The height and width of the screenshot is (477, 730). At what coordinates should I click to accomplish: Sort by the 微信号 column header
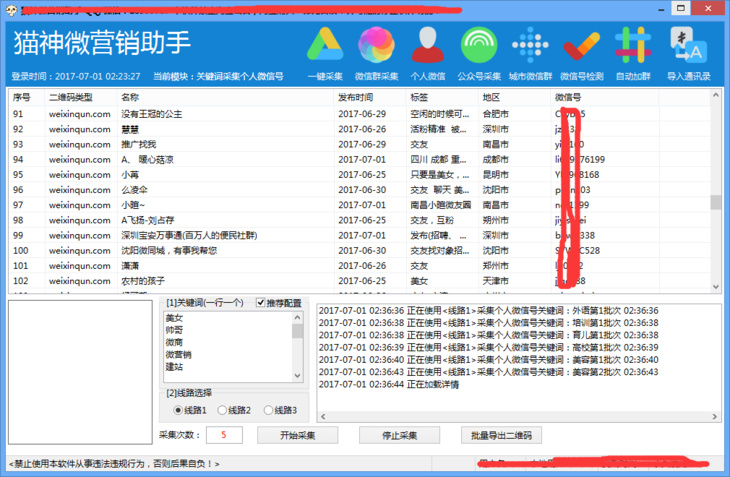[605, 97]
